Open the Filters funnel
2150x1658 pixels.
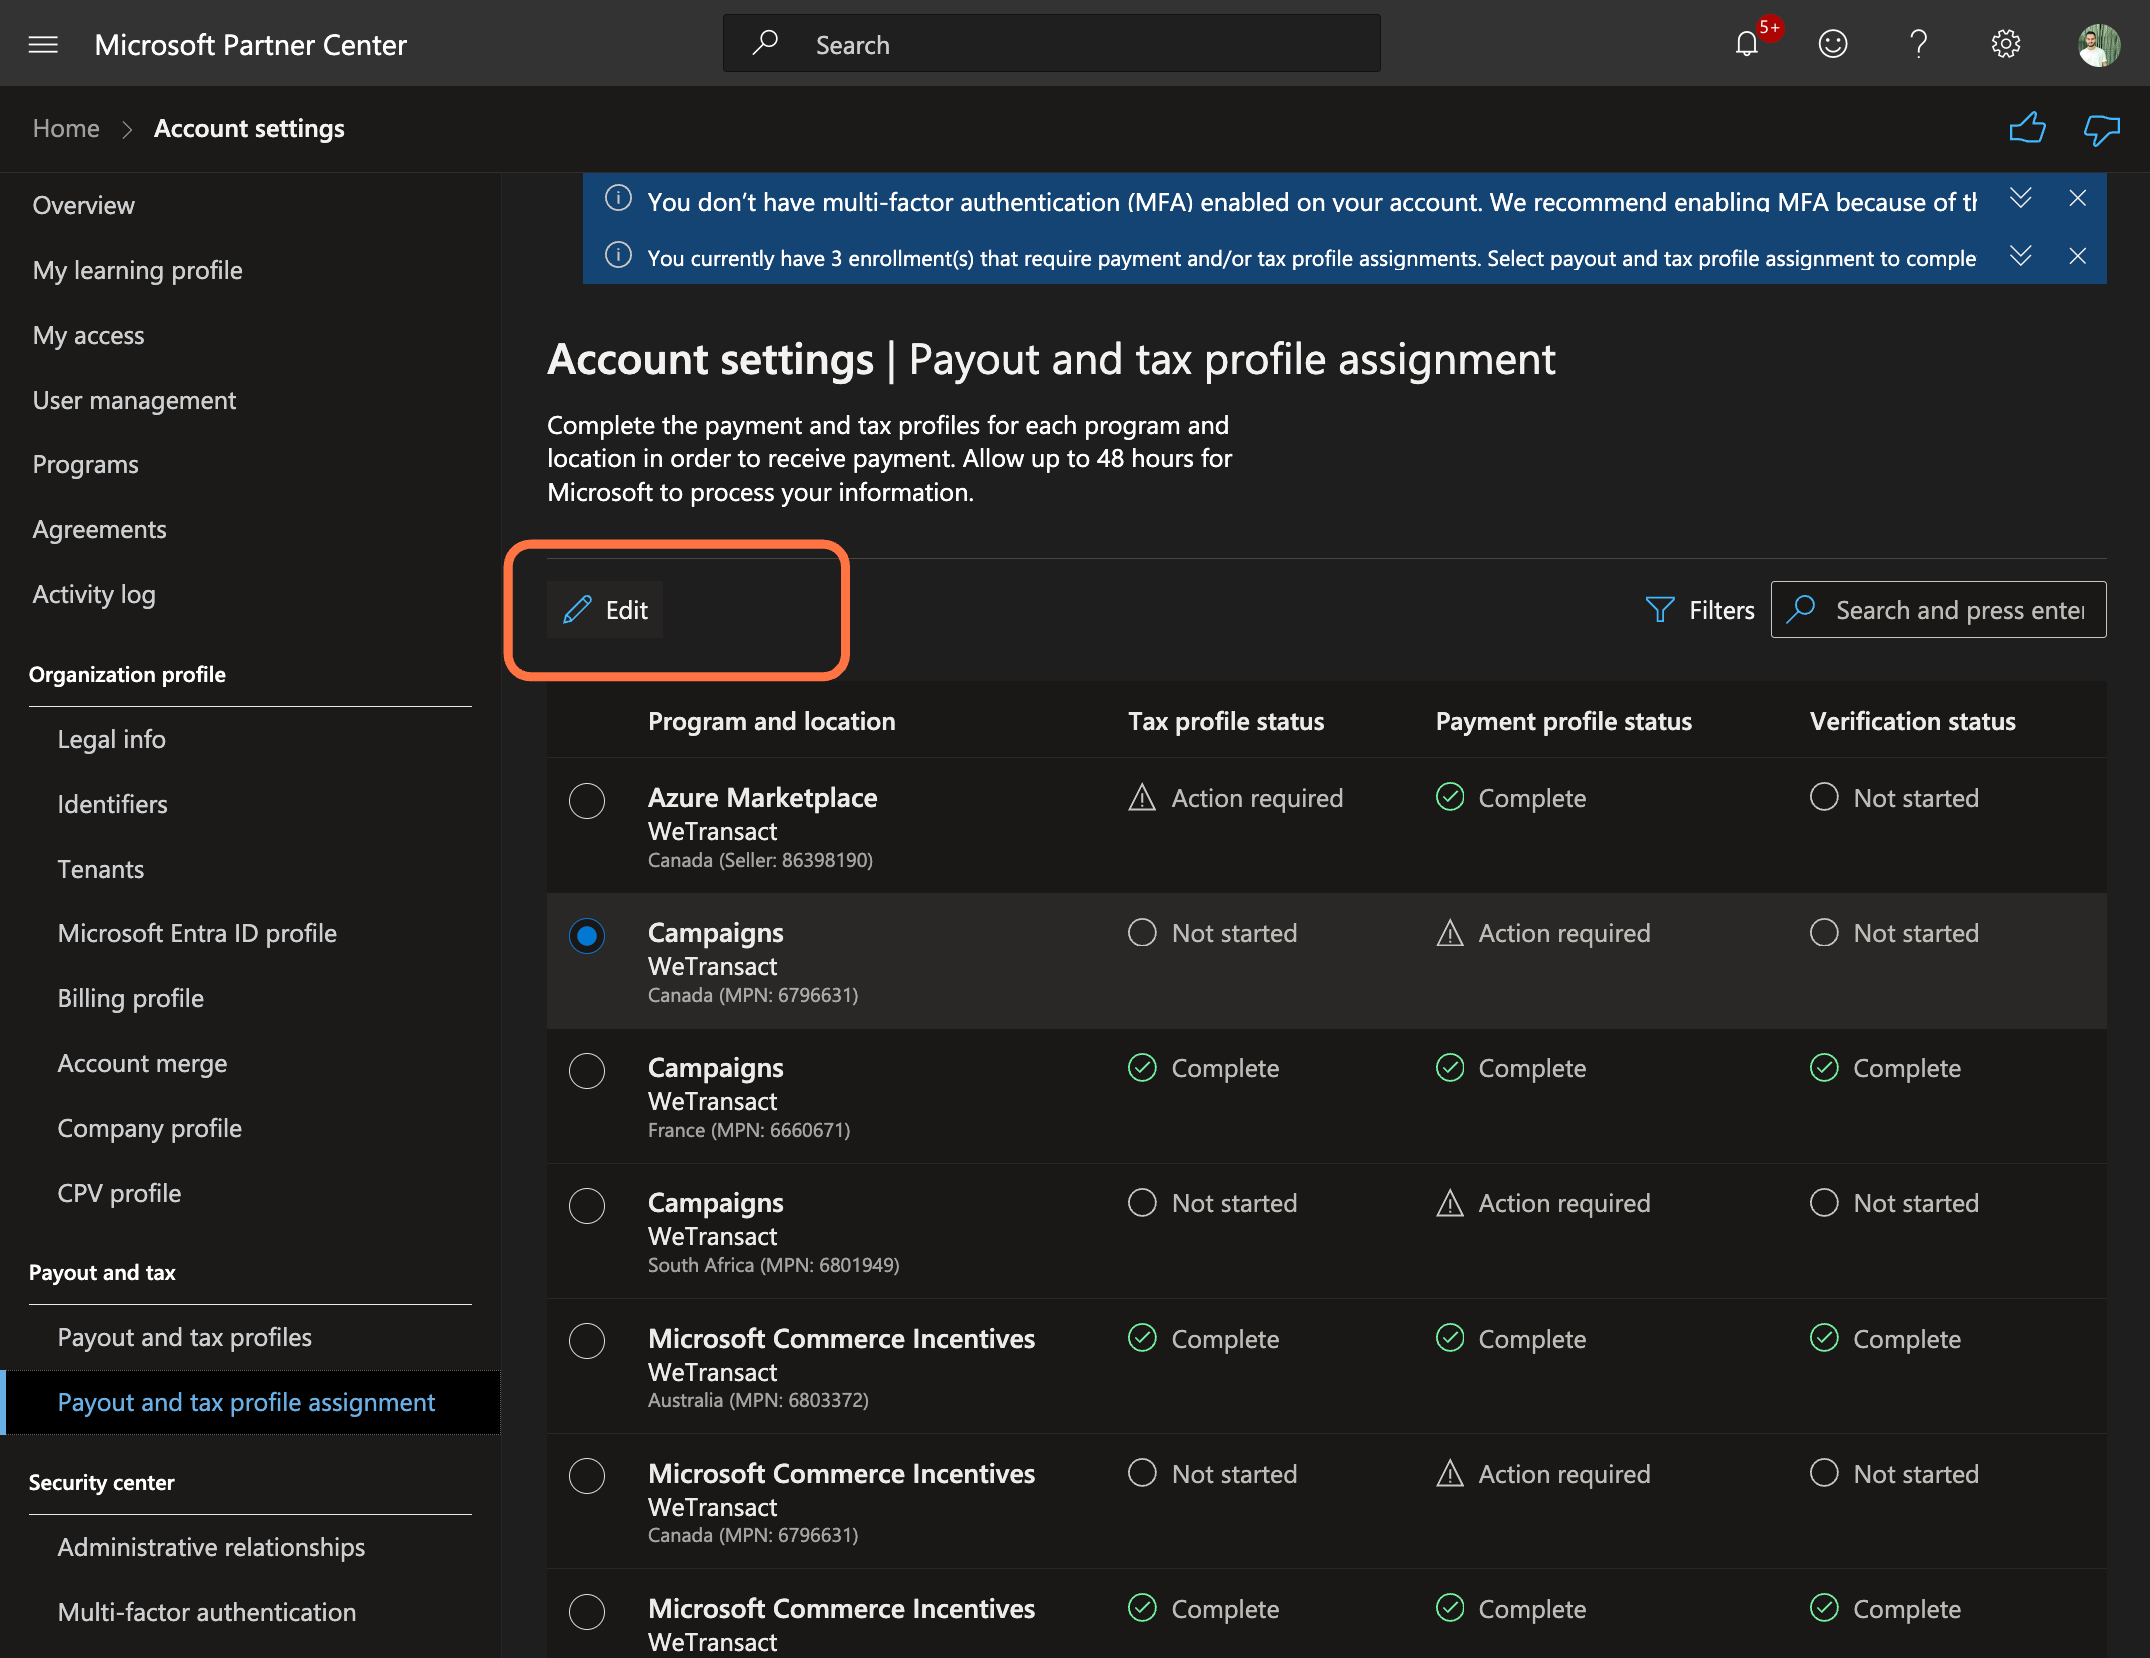(x=1700, y=610)
